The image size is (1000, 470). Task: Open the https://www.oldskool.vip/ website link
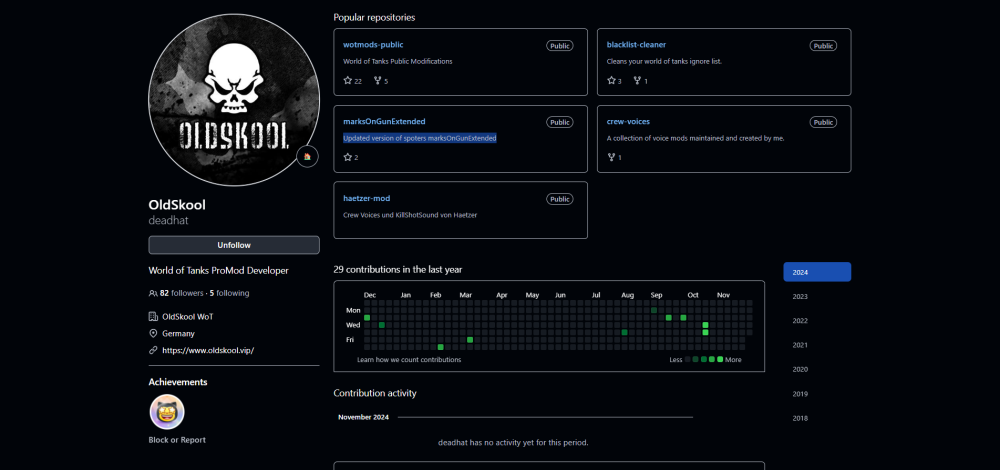point(208,350)
